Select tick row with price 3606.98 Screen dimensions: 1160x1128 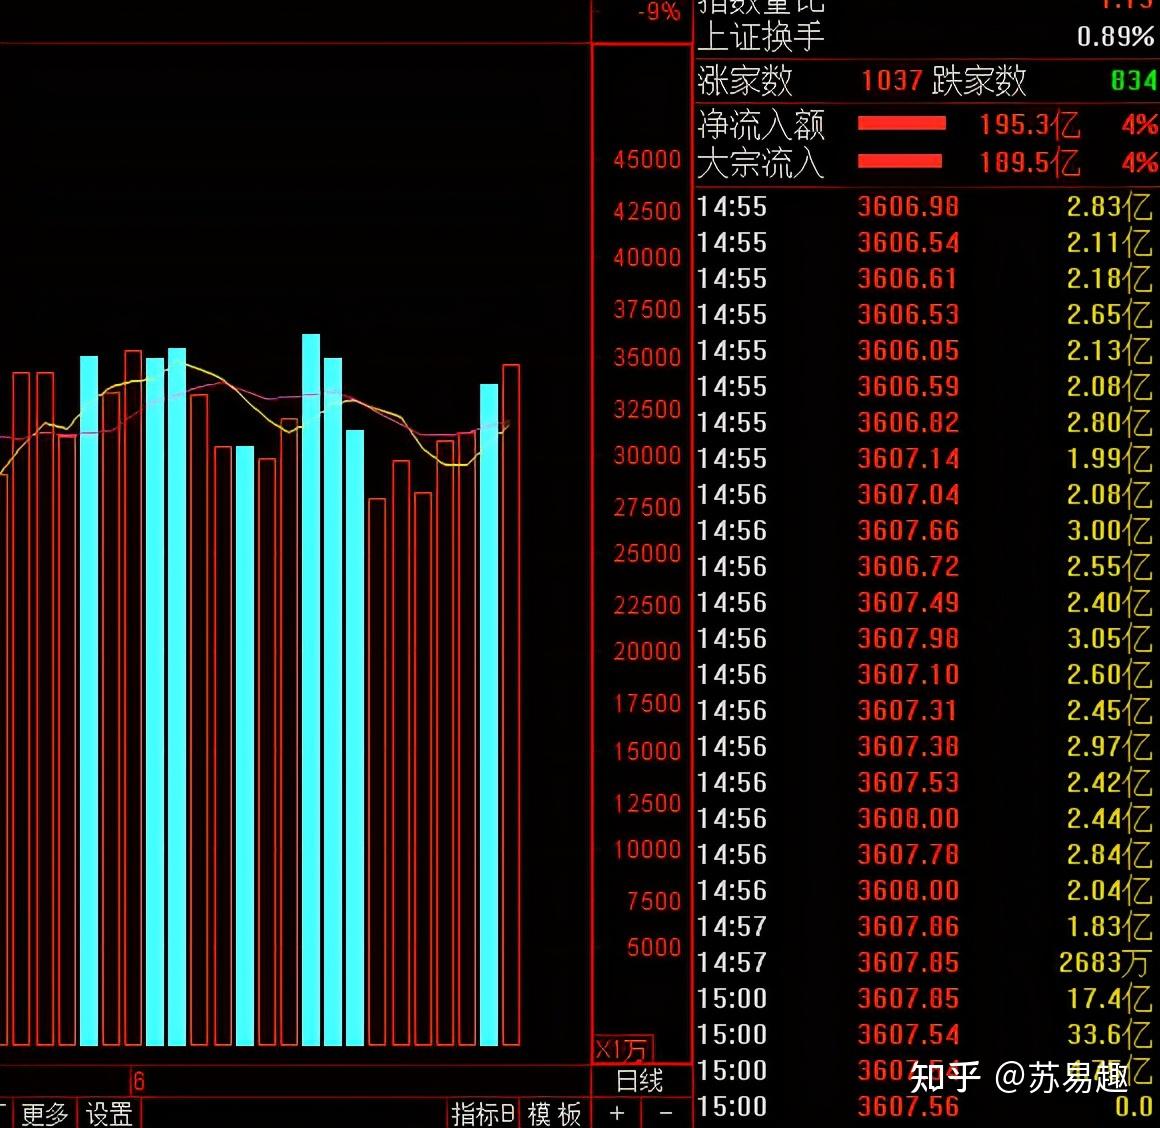[926, 206]
